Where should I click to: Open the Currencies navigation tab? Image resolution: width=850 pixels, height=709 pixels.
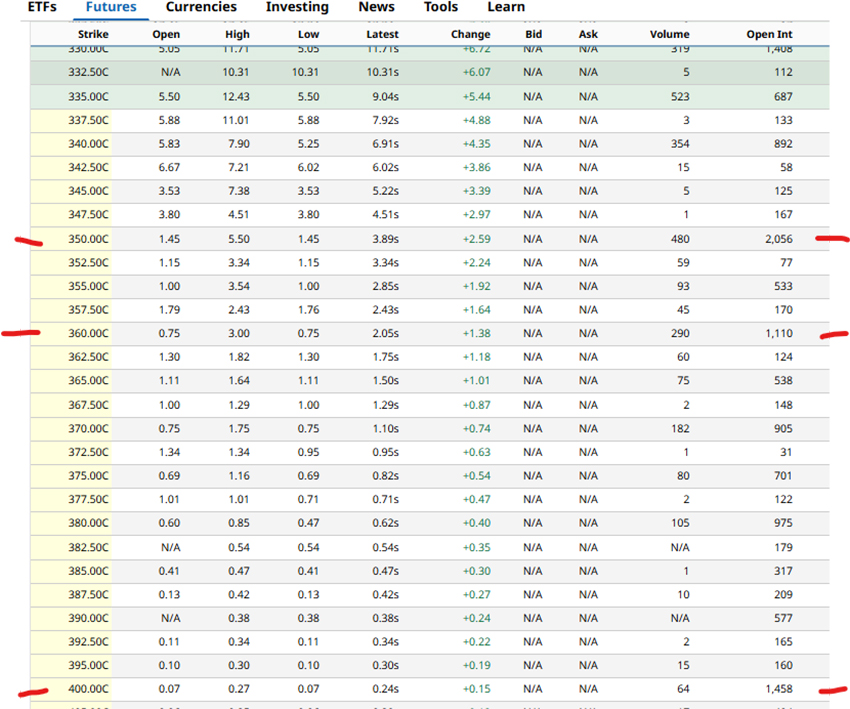(201, 7)
